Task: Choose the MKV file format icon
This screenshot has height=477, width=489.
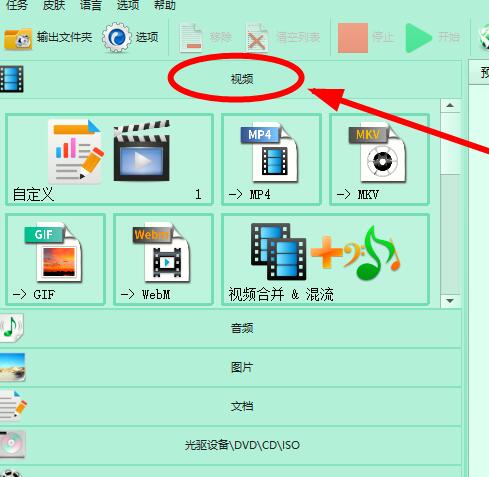Action: click(378, 153)
